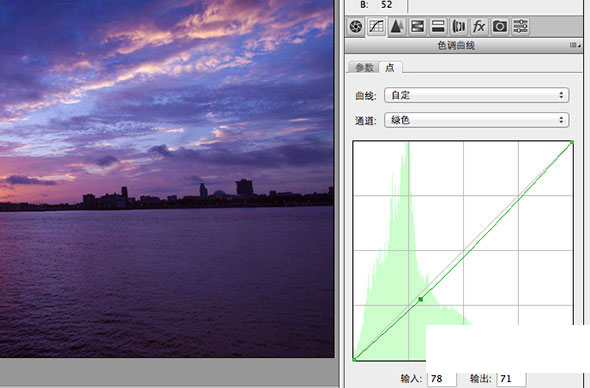Select the bottom-left endpoint of the curve

tap(354, 360)
